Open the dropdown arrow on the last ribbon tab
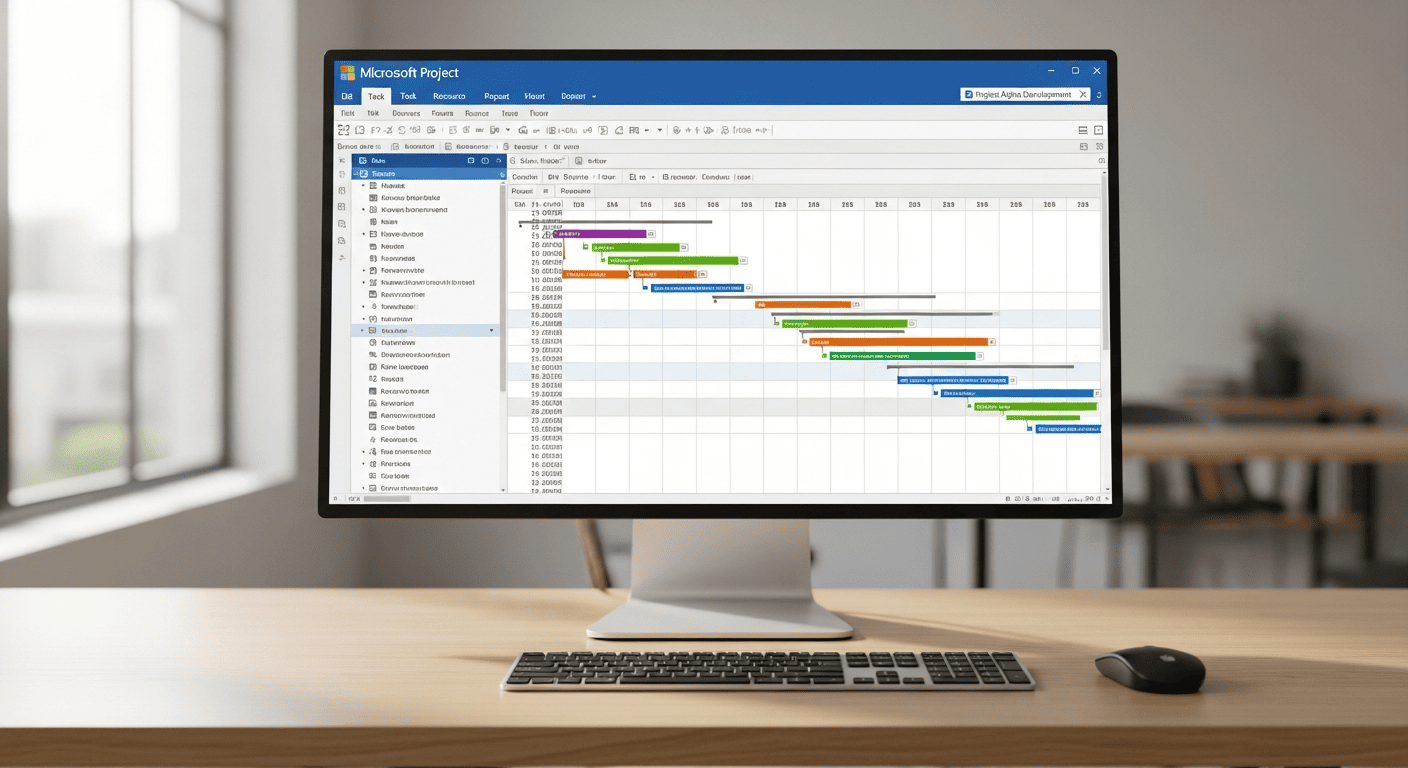 pyautogui.click(x=594, y=97)
